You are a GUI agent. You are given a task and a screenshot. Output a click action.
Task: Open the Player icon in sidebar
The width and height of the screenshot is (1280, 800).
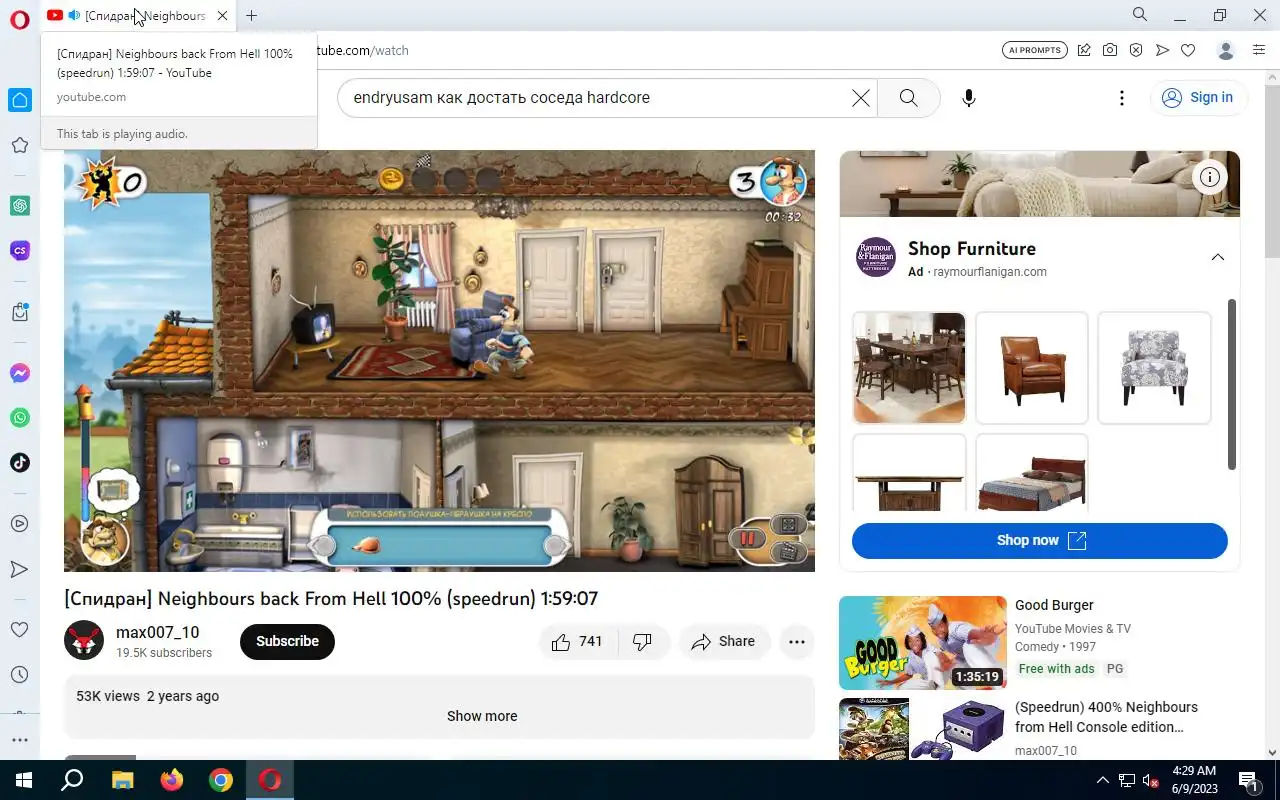20,523
